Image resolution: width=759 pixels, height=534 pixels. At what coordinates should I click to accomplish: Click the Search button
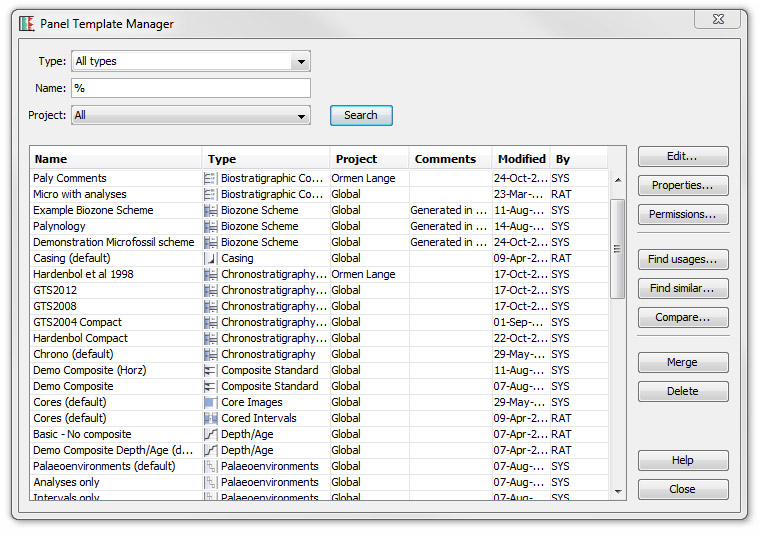[x=361, y=115]
